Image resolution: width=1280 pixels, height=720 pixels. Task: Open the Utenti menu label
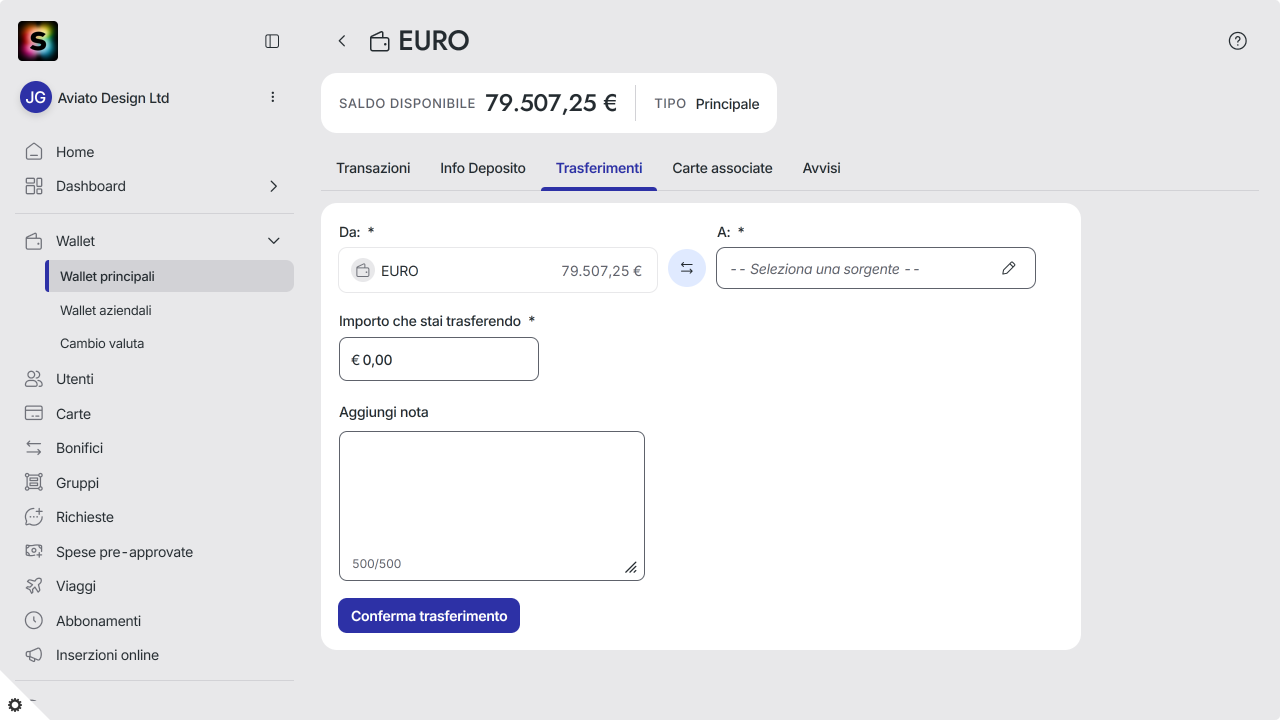click(75, 379)
